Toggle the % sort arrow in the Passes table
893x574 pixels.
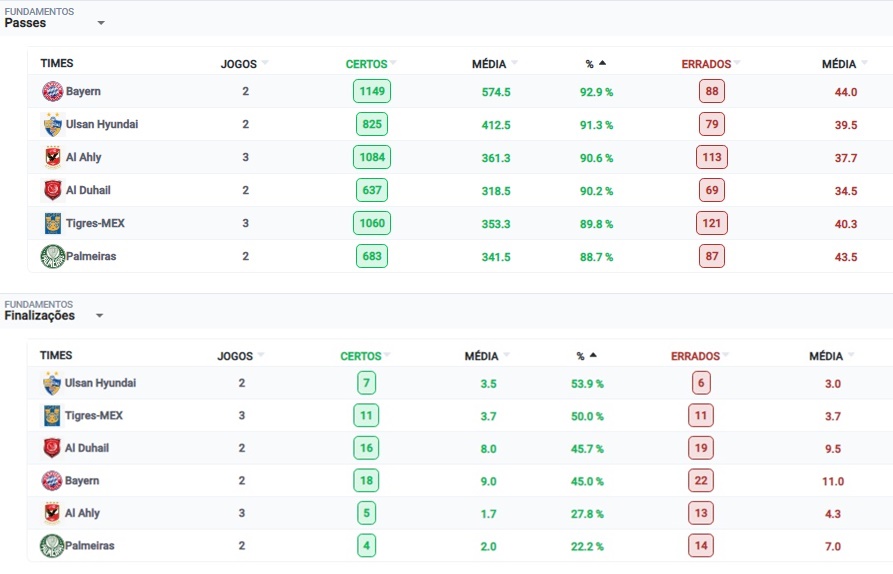coord(603,63)
